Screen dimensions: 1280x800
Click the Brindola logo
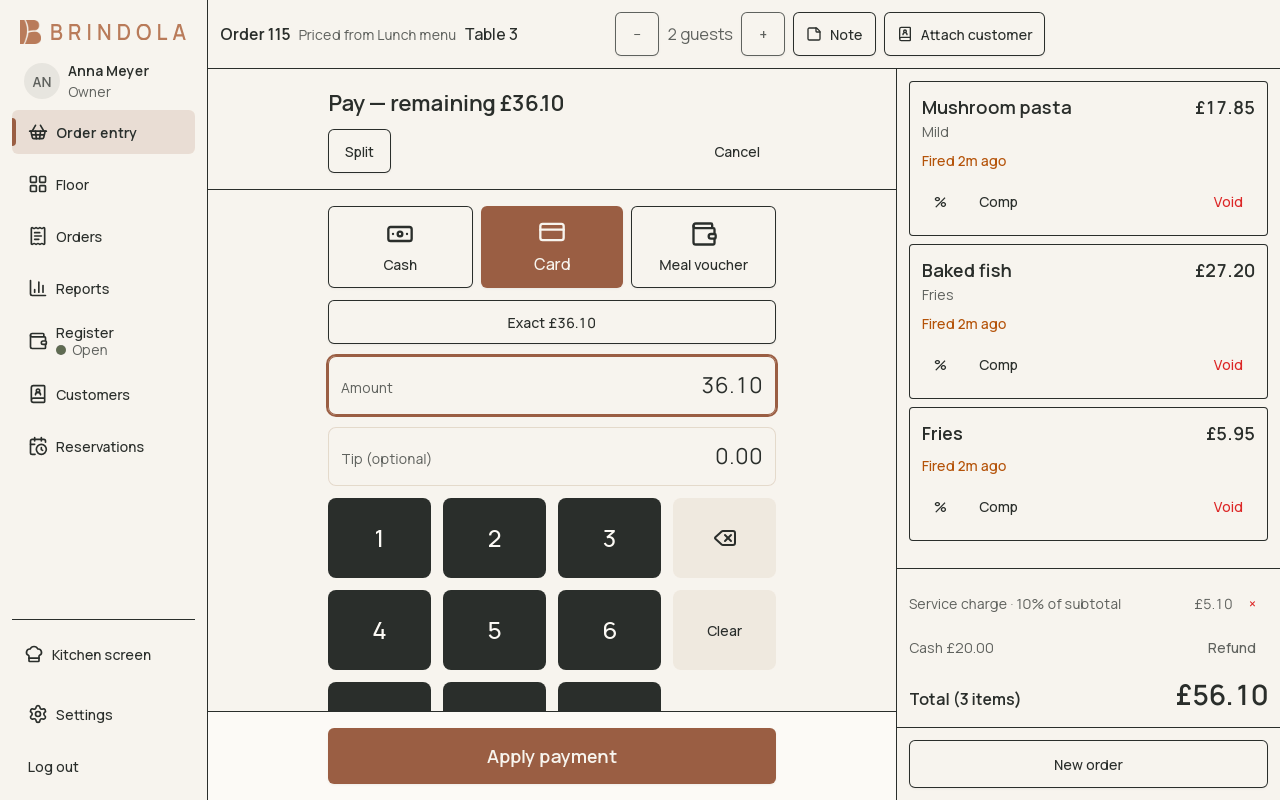(x=103, y=32)
